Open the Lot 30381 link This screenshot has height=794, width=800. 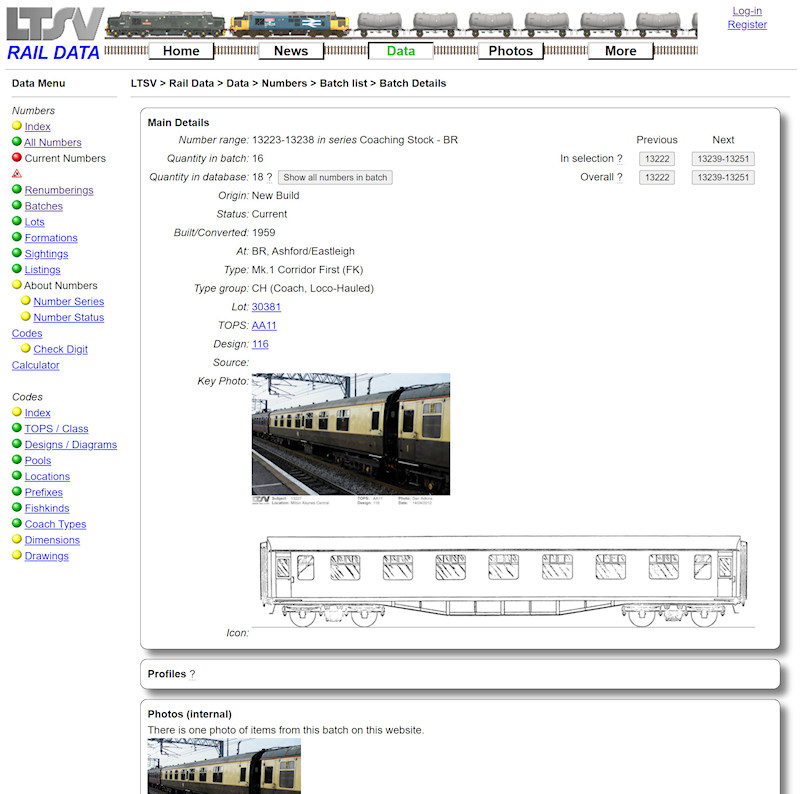(x=266, y=306)
